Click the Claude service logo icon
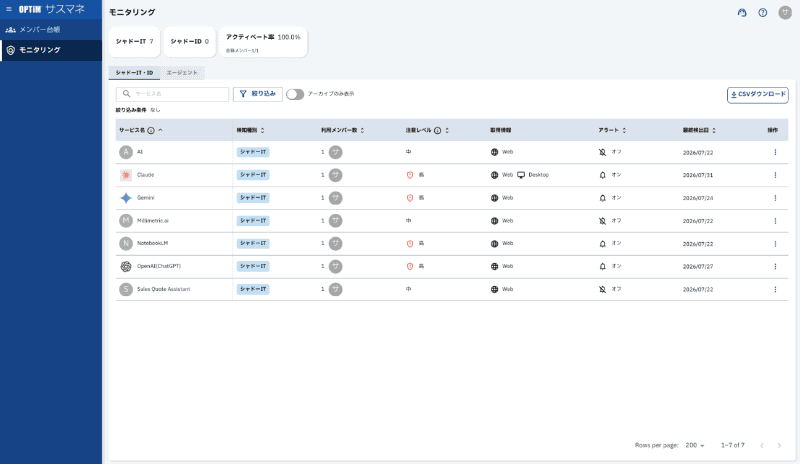Image resolution: width=800 pixels, height=464 pixels. (126, 175)
